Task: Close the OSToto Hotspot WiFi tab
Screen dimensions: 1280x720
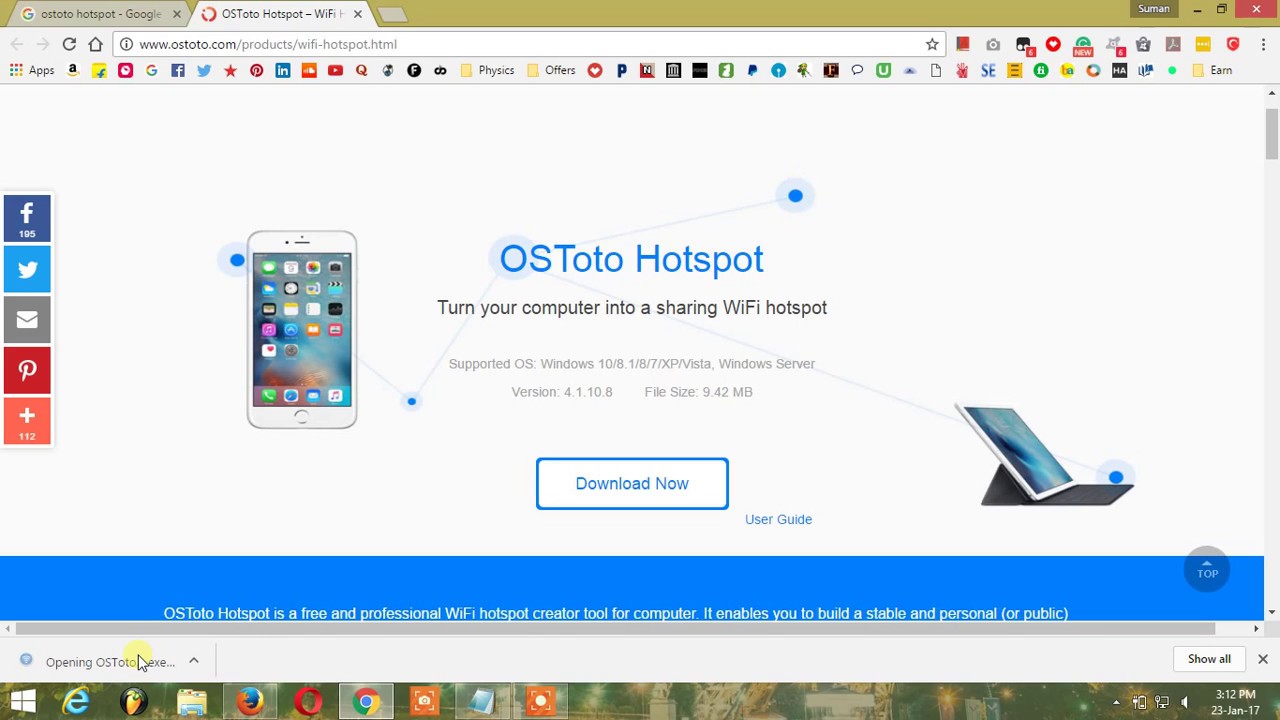Action: click(357, 14)
